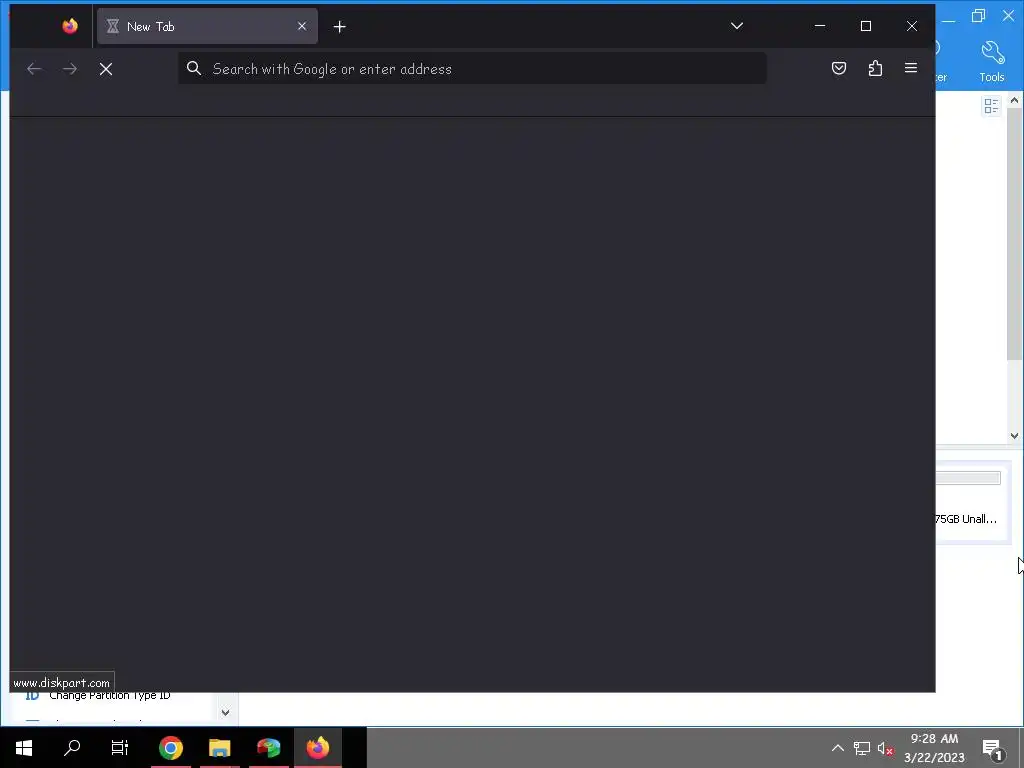
Task: Click the muted volume tray icon
Action: tap(886, 748)
